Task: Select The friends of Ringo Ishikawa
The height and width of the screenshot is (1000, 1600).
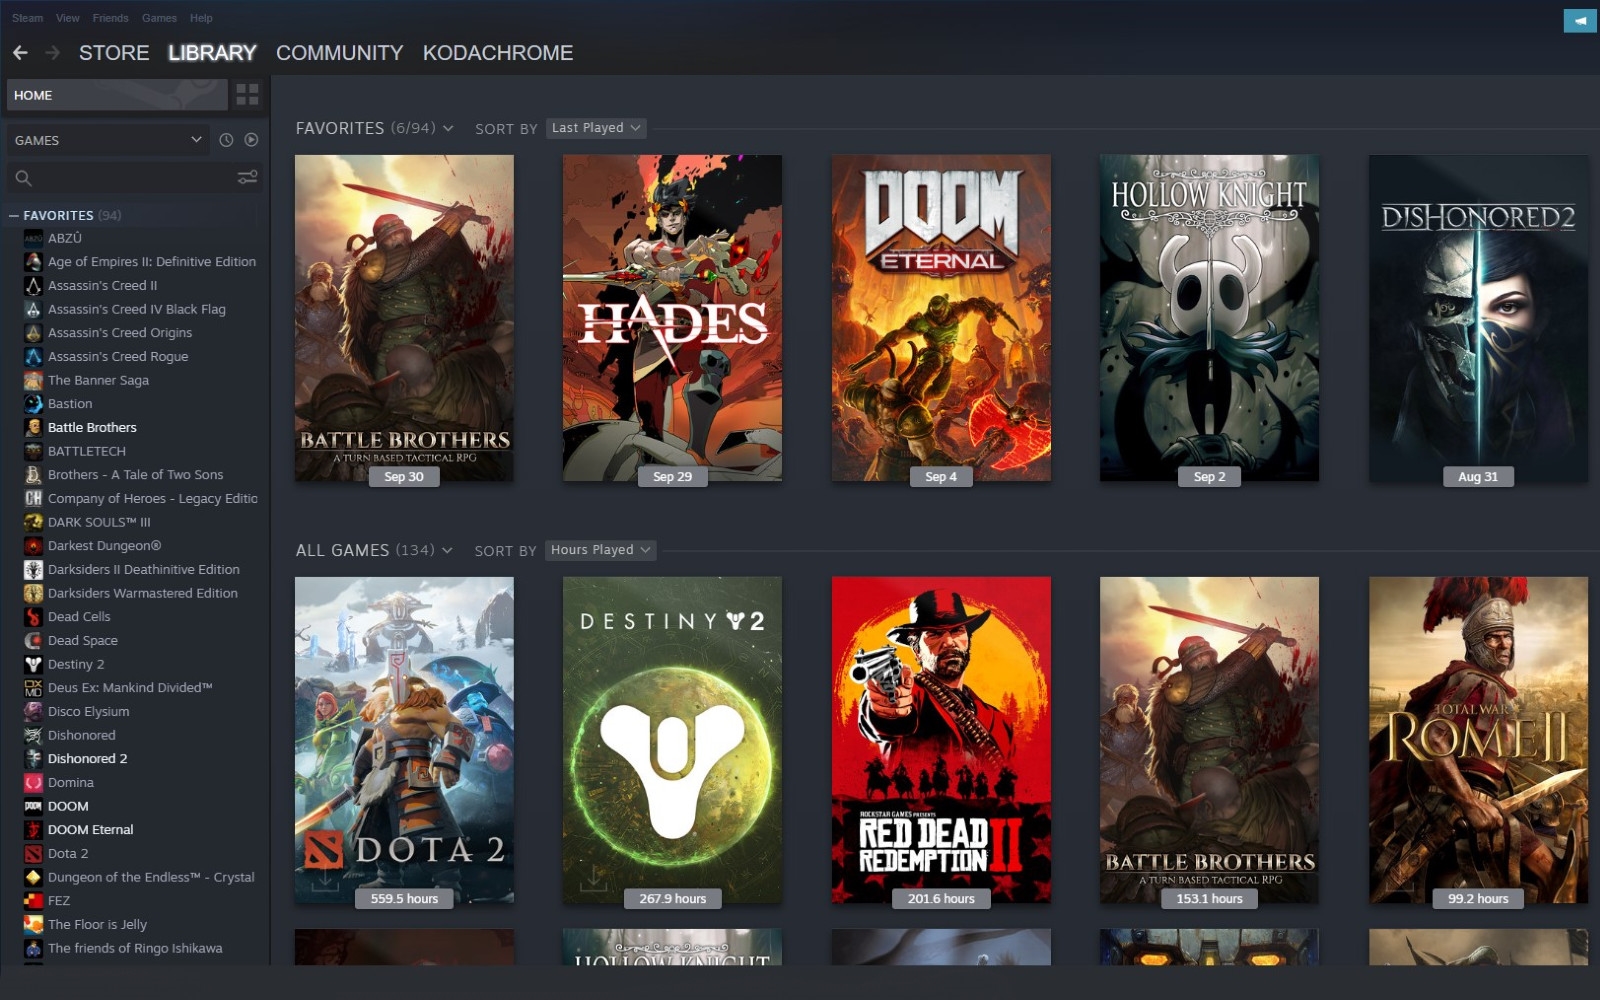Action: pos(135,948)
